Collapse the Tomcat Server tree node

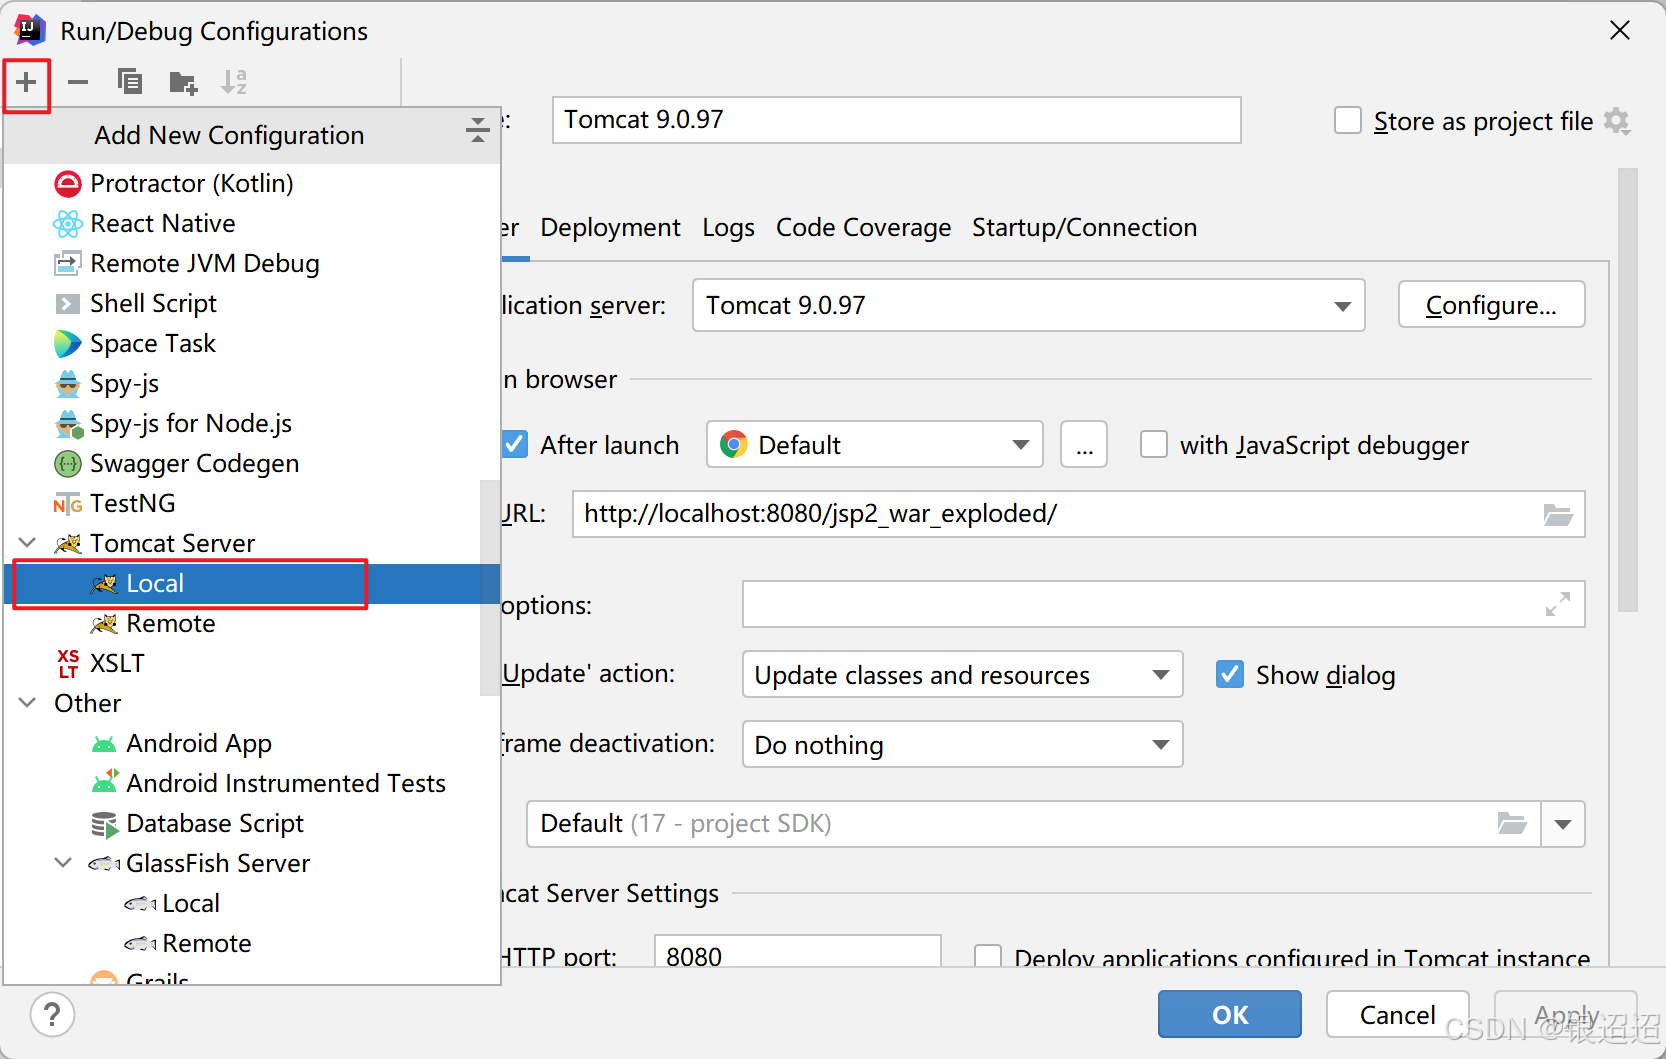click(x=28, y=543)
